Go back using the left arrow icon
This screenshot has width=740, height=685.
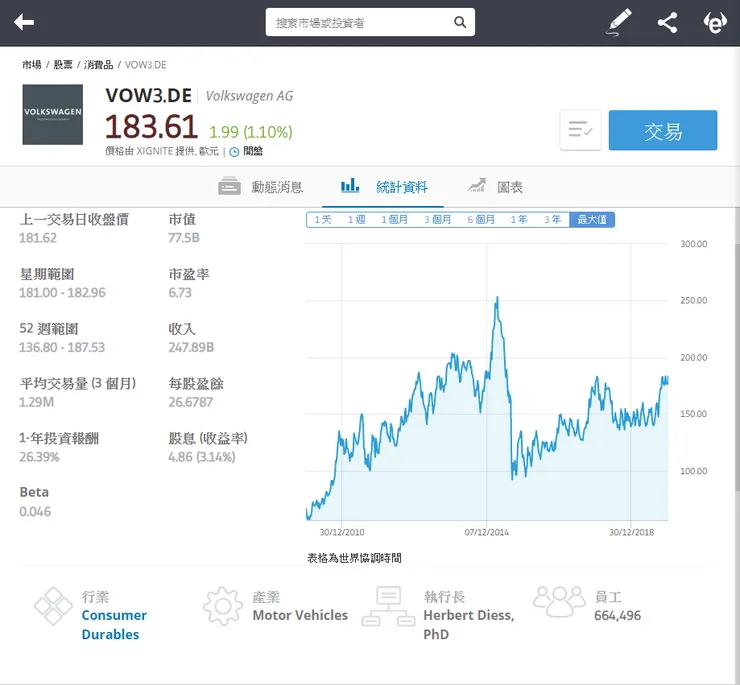(24, 22)
